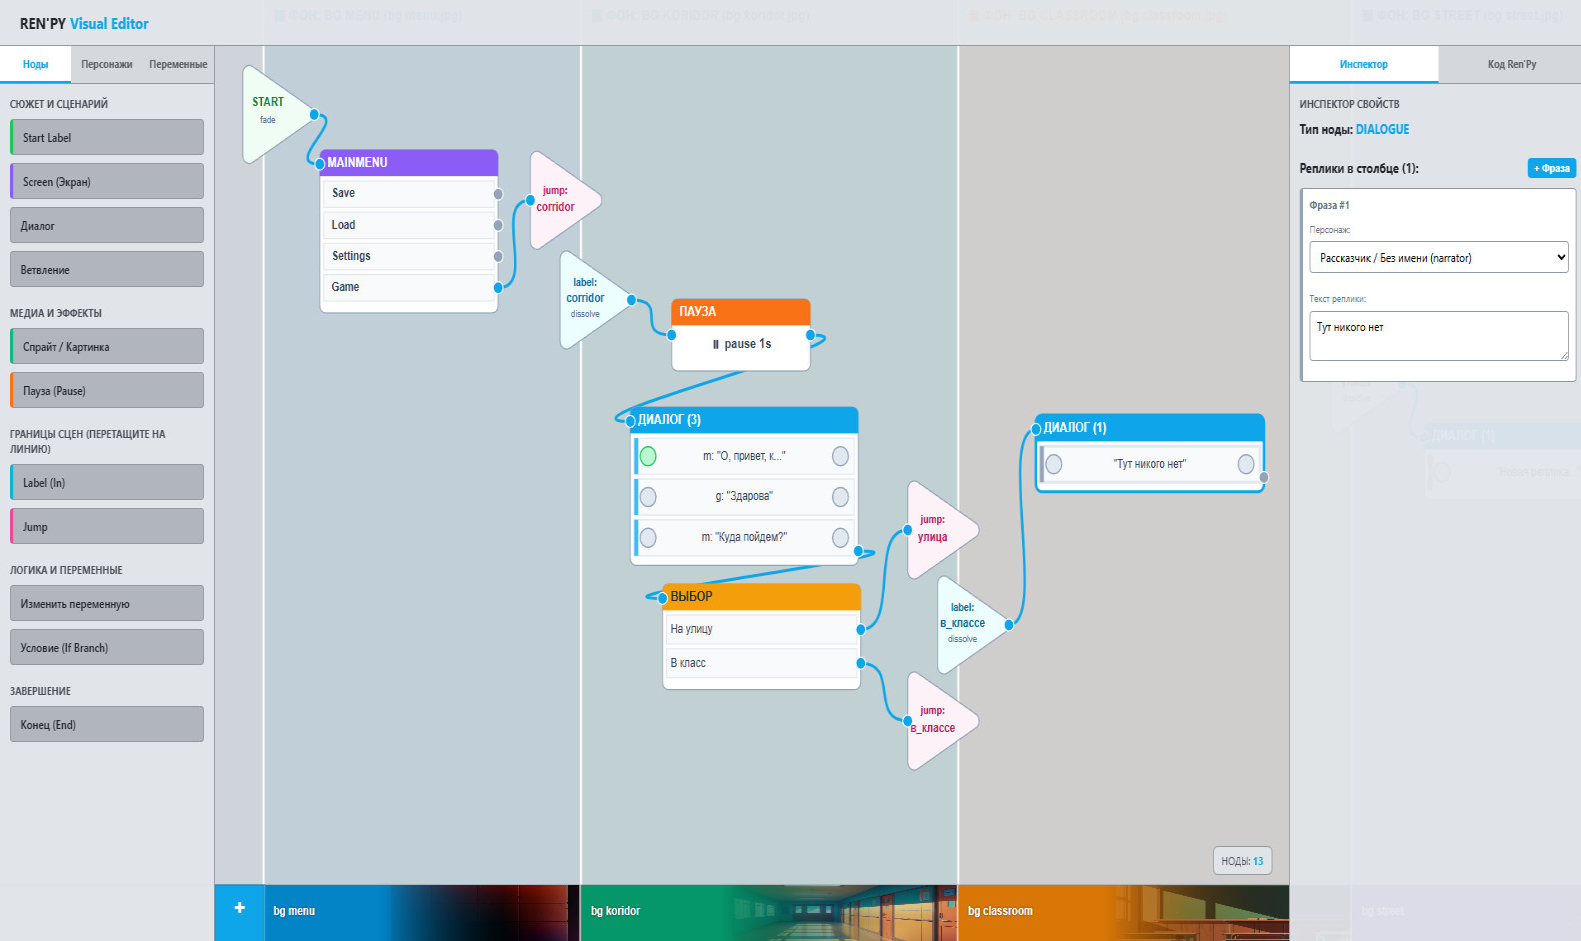Select the Jump palette button
Viewport: 1581px width, 941px height.
[107, 526]
